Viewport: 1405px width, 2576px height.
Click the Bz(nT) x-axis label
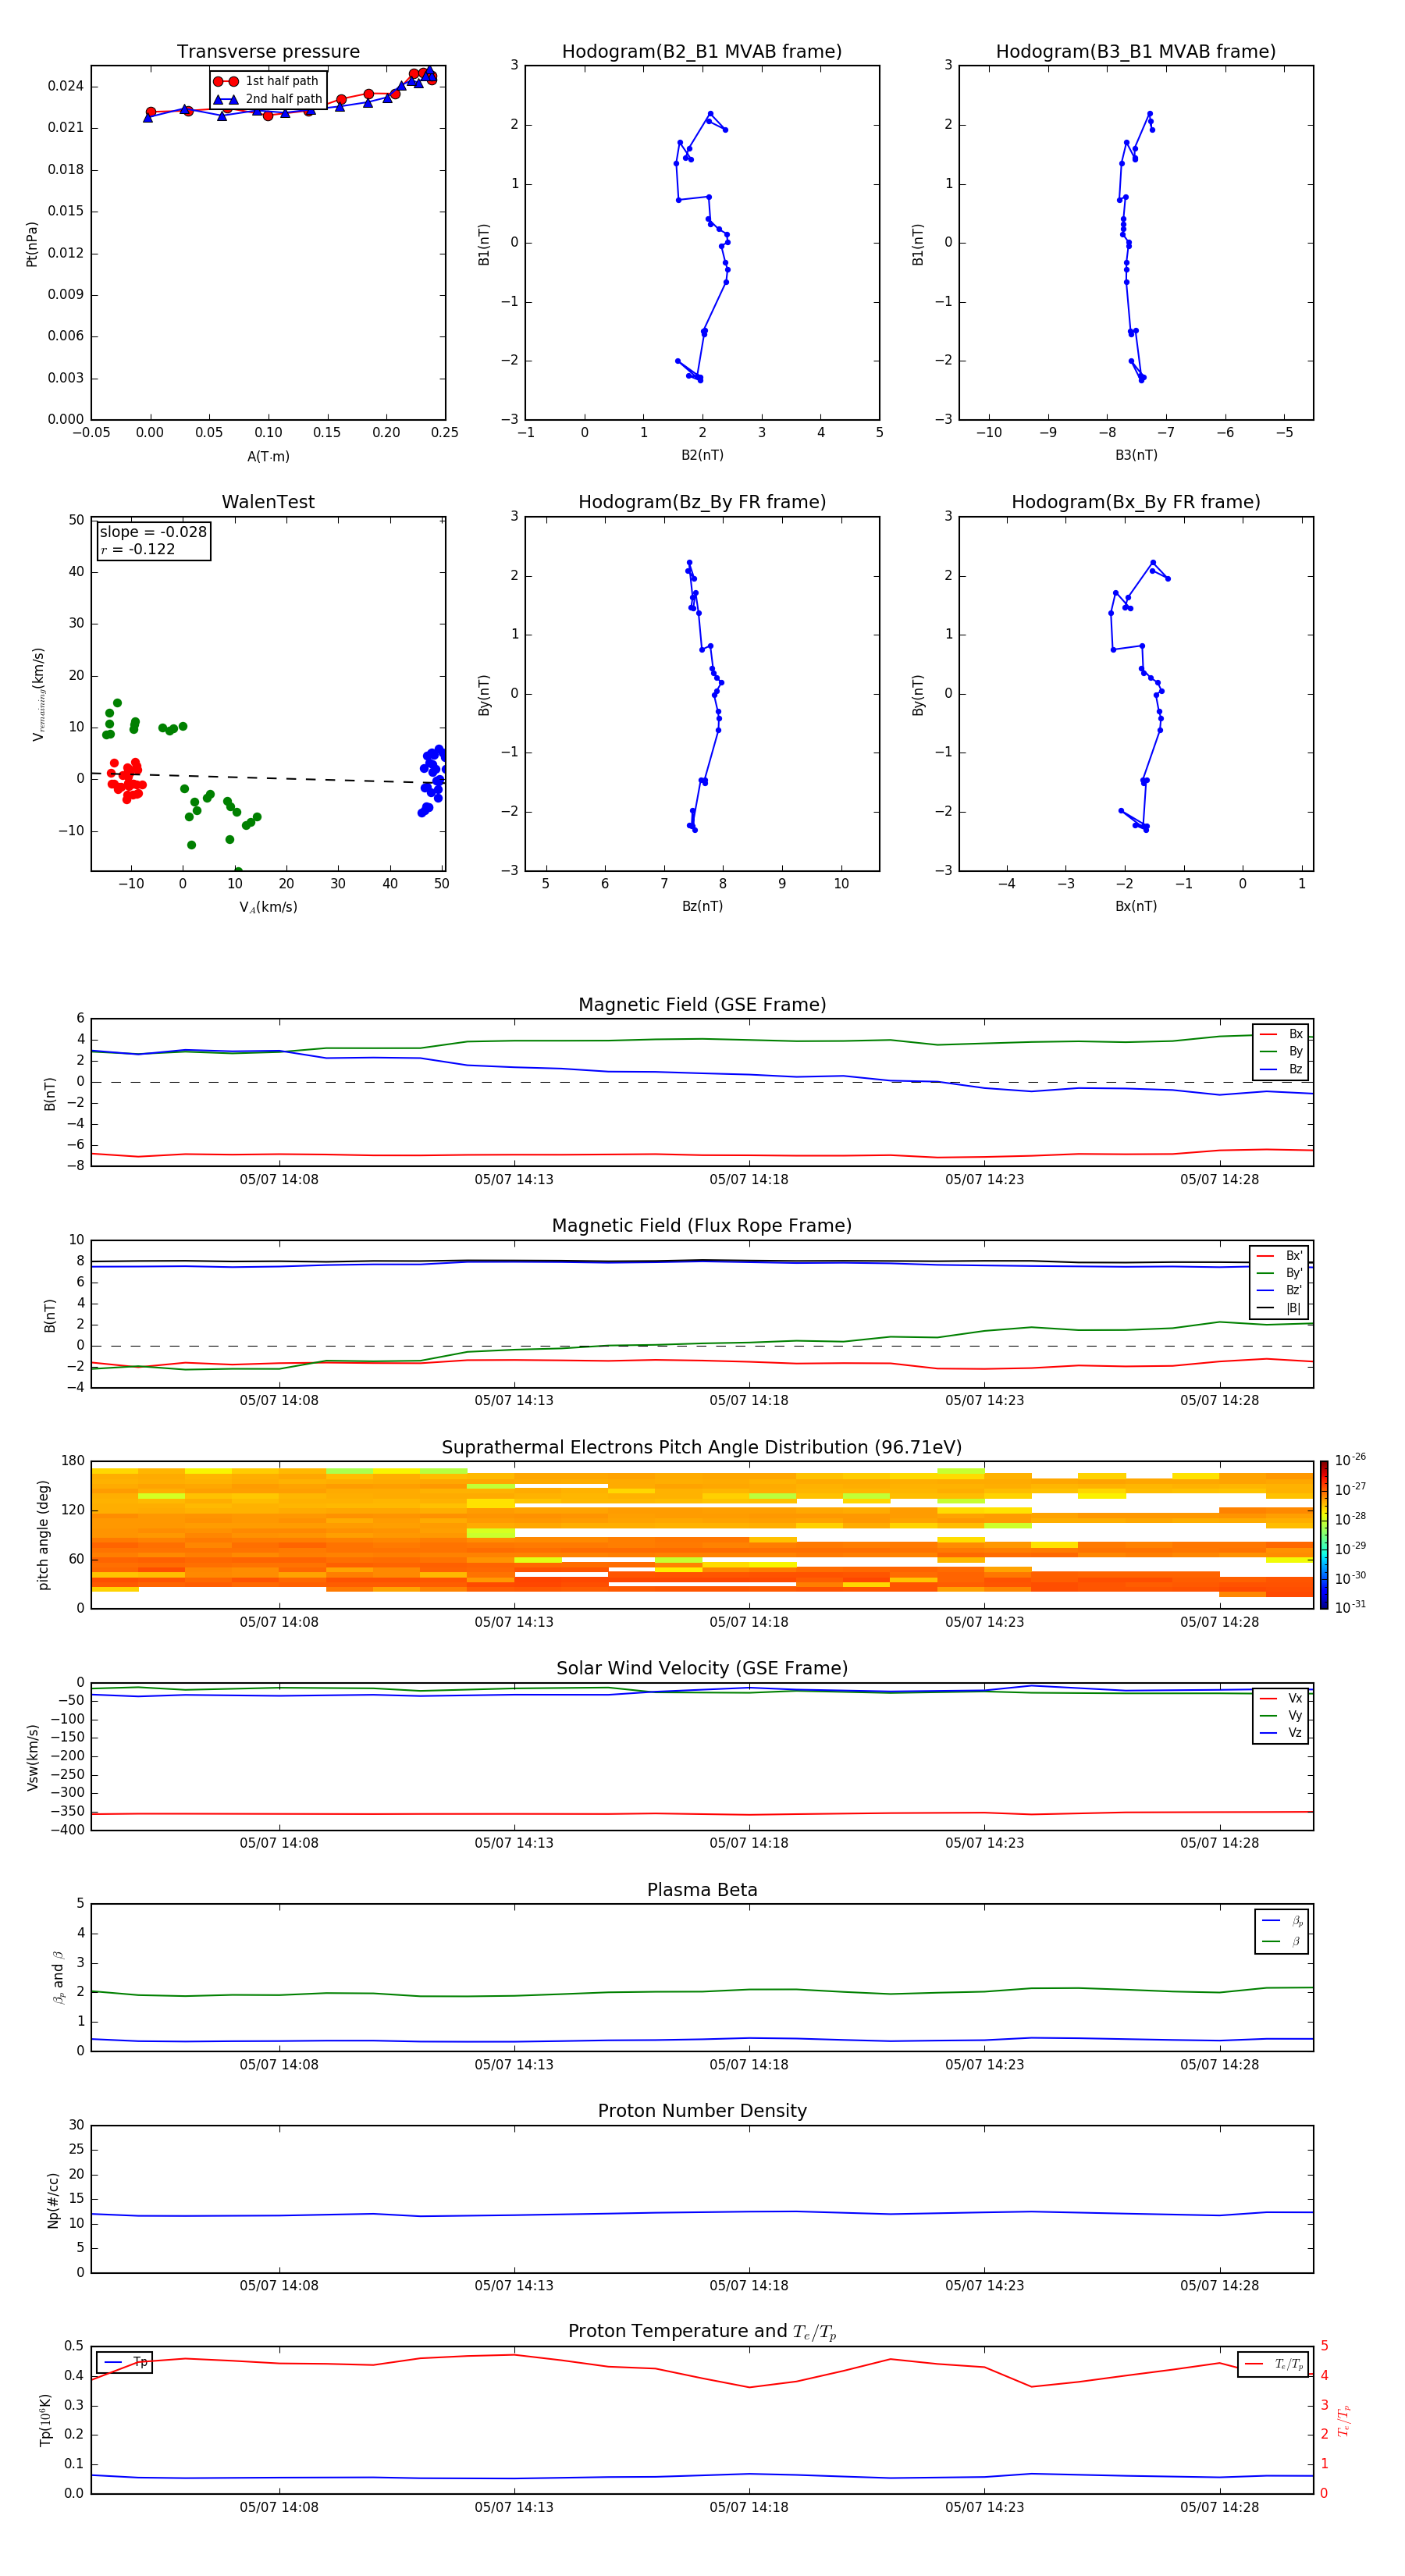click(x=702, y=906)
